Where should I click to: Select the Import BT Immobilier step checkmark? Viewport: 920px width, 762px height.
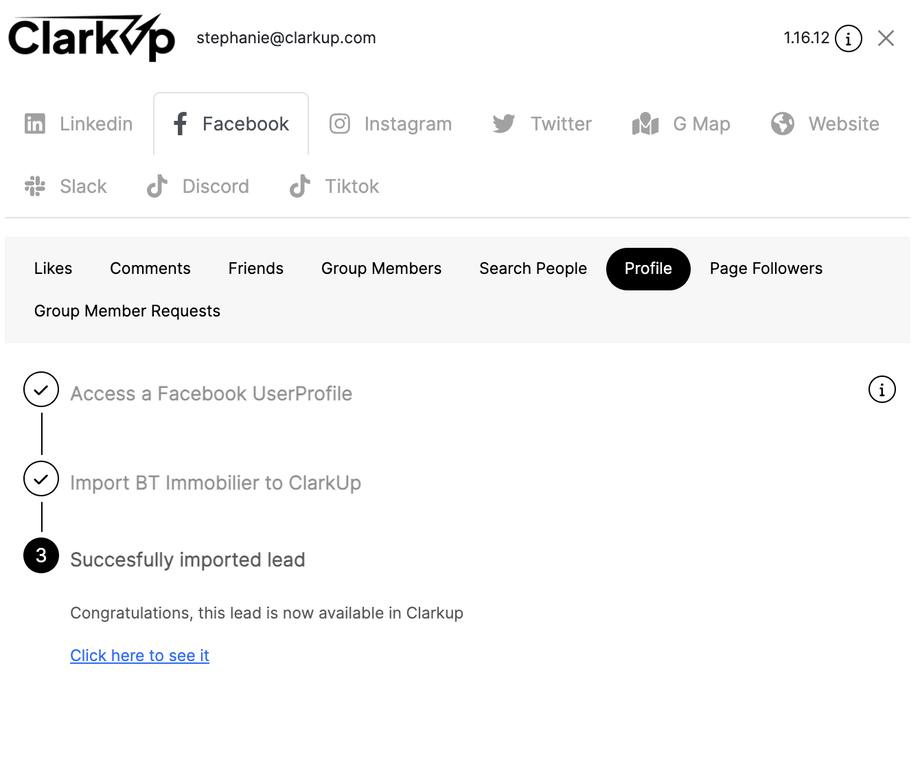[x=41, y=479]
